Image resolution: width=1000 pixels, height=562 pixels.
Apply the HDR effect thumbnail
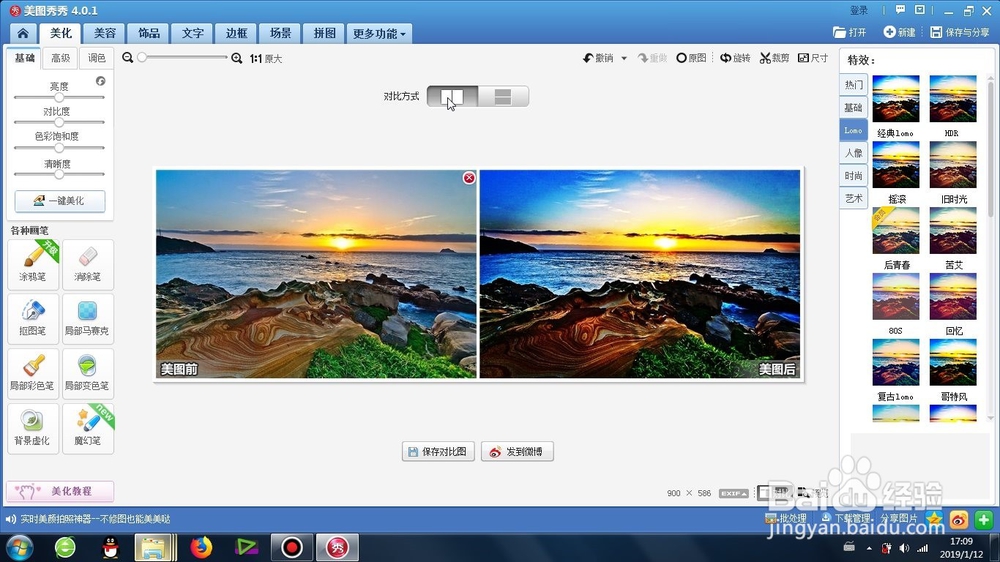953,99
